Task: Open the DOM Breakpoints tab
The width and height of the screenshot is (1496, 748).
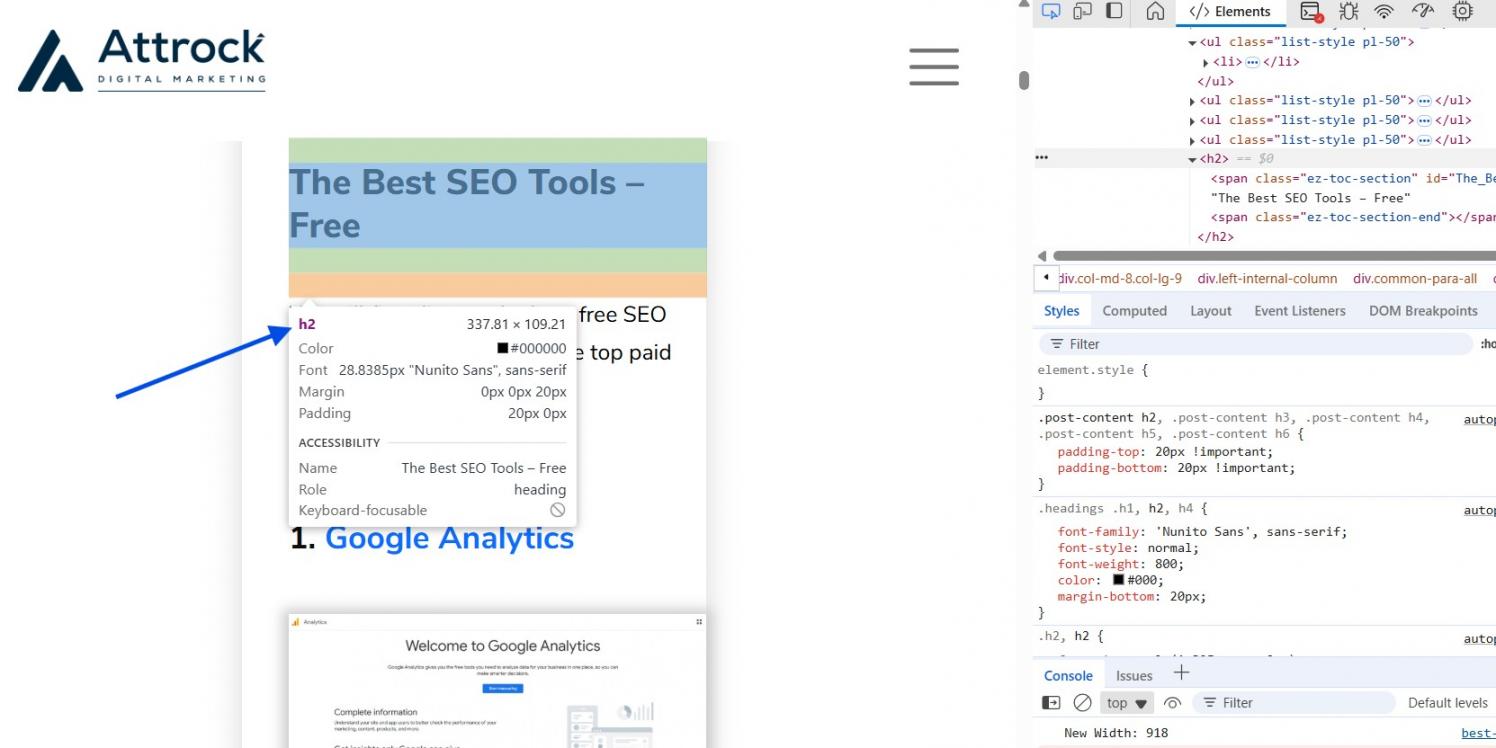Action: click(x=1423, y=311)
